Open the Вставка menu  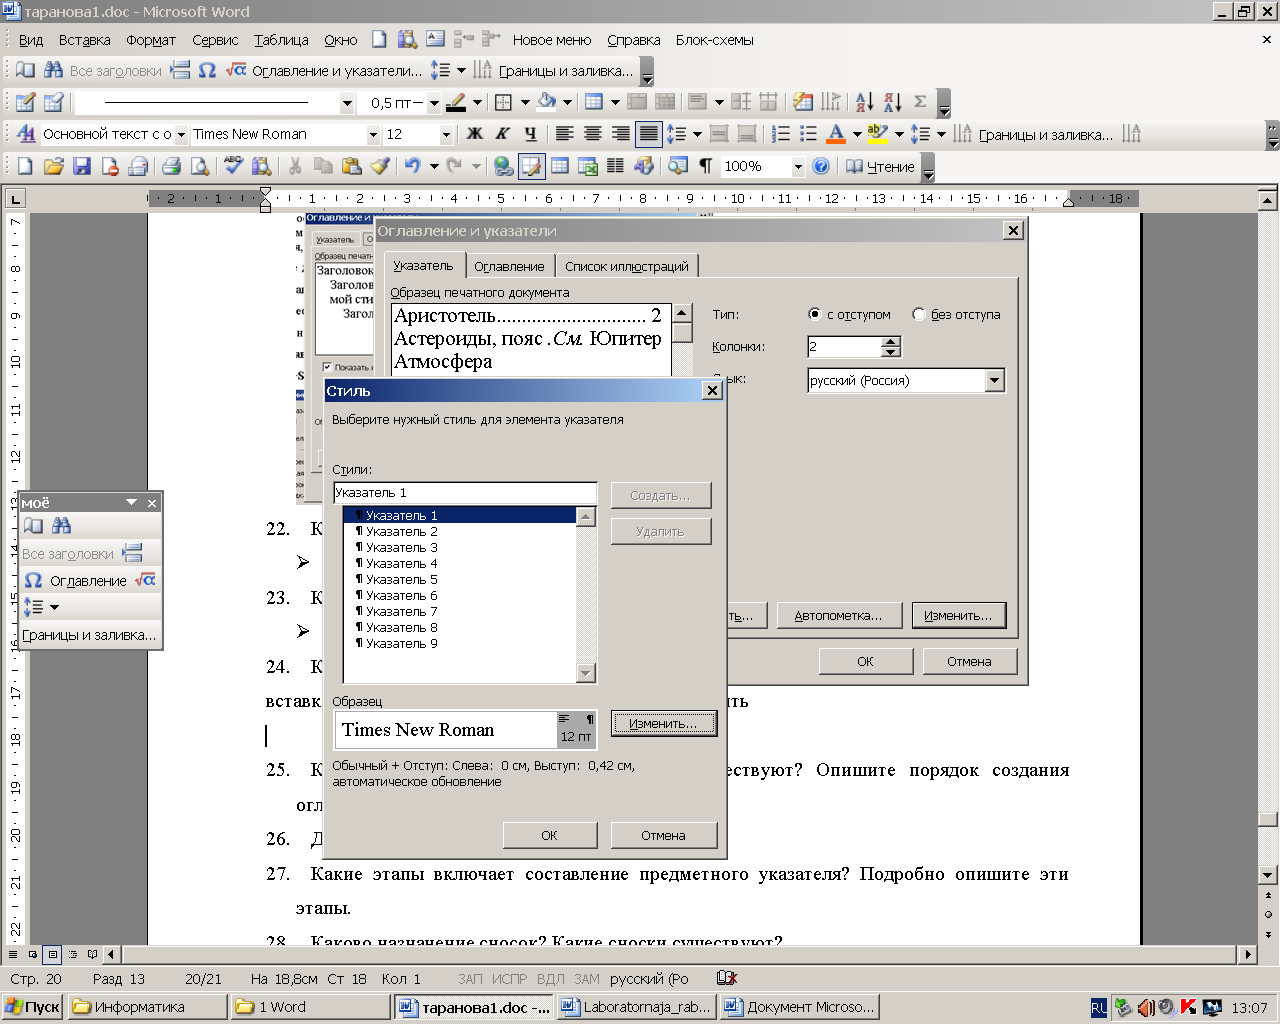point(84,40)
